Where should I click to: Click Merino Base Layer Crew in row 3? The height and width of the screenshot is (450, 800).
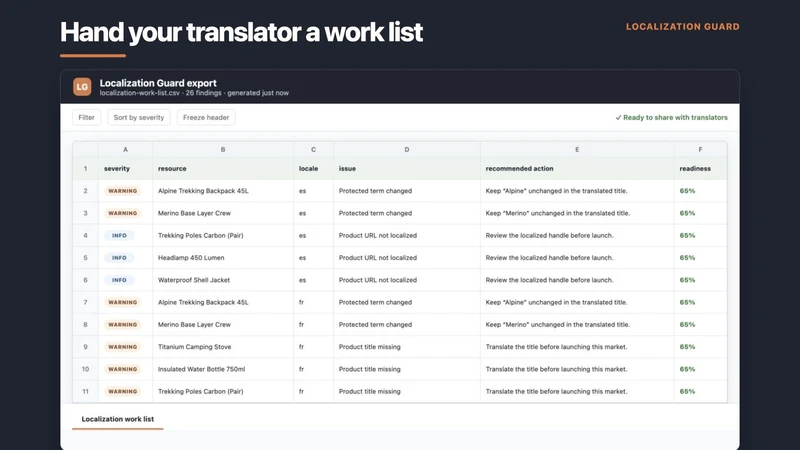tap(194, 213)
